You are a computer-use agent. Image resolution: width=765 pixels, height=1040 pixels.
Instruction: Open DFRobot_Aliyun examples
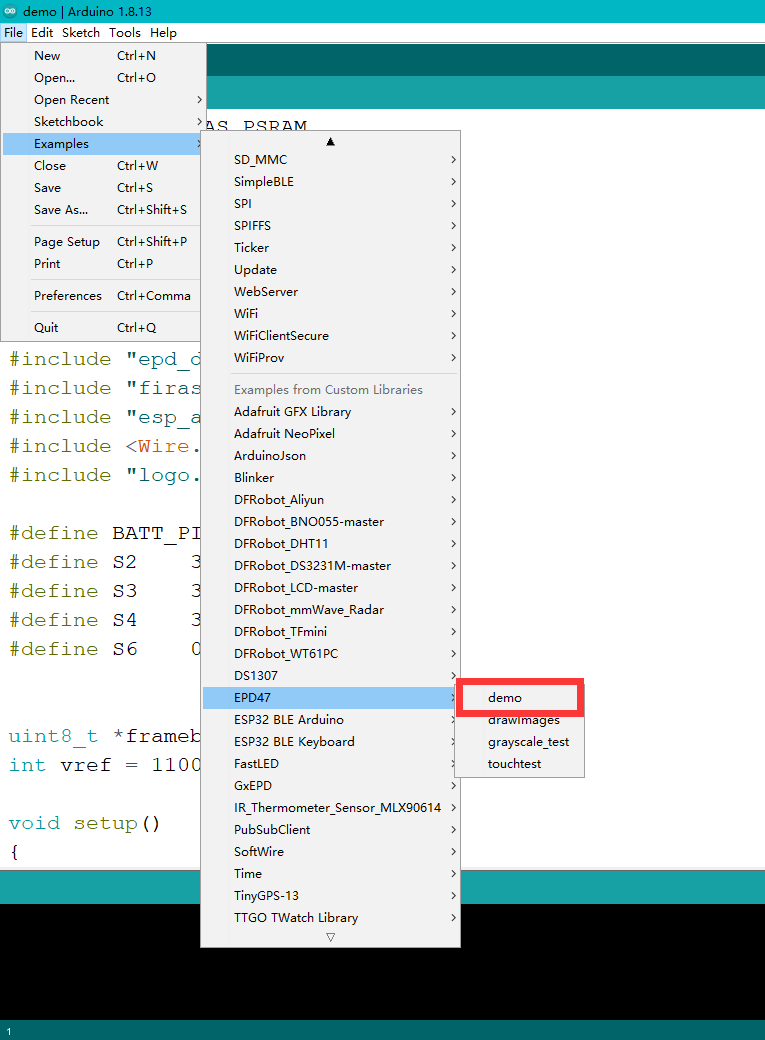(x=330, y=499)
